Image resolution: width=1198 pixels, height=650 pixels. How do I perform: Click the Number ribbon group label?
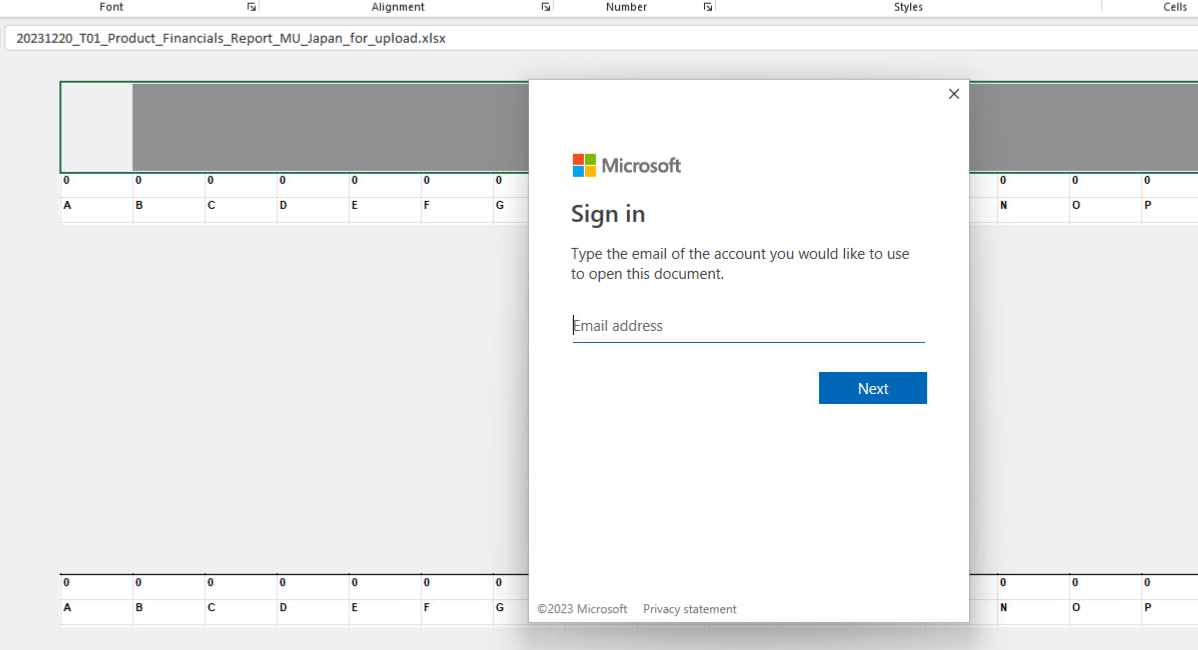[627, 7]
